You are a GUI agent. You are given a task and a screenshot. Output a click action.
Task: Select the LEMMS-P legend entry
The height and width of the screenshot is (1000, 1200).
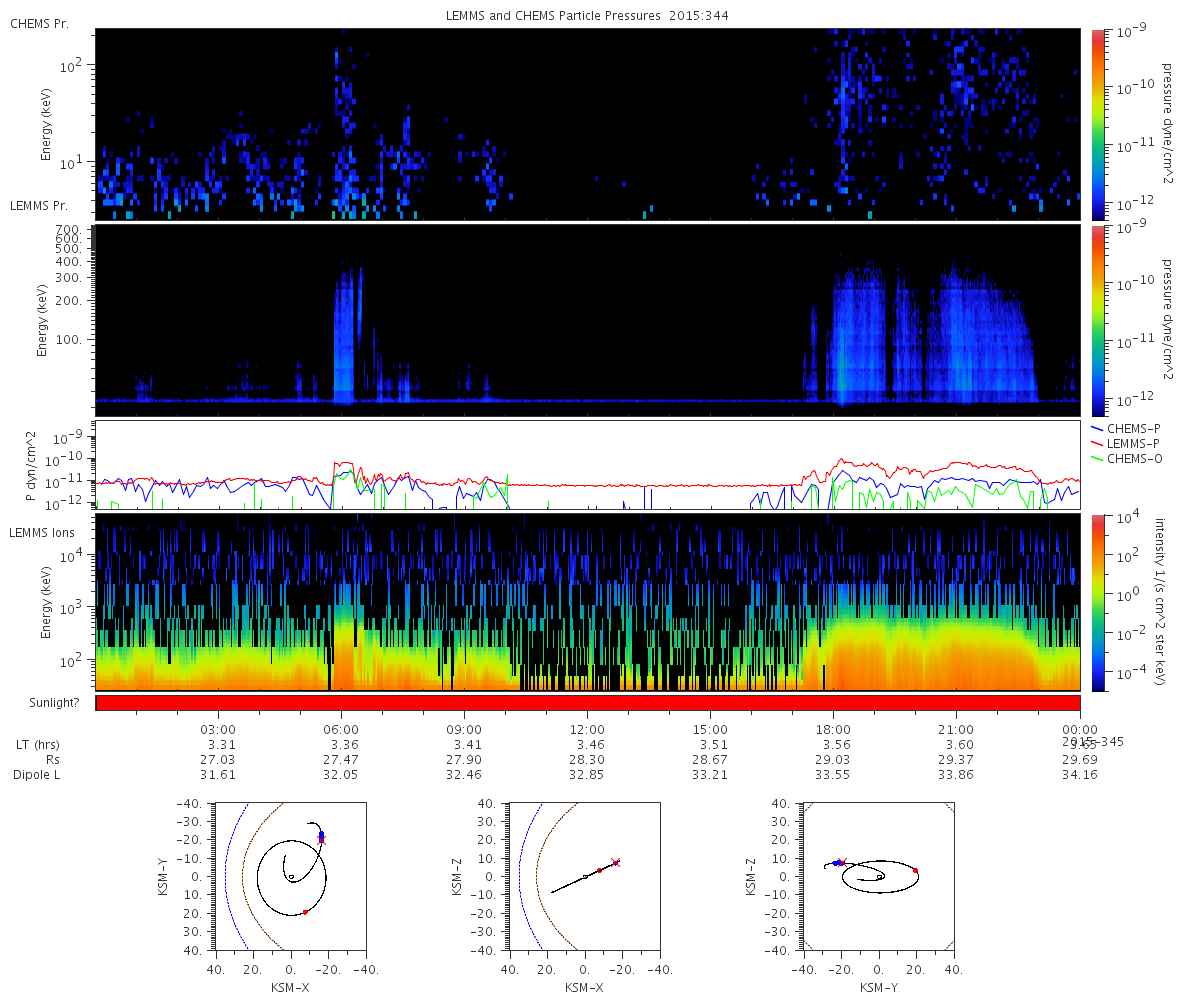1126,443
